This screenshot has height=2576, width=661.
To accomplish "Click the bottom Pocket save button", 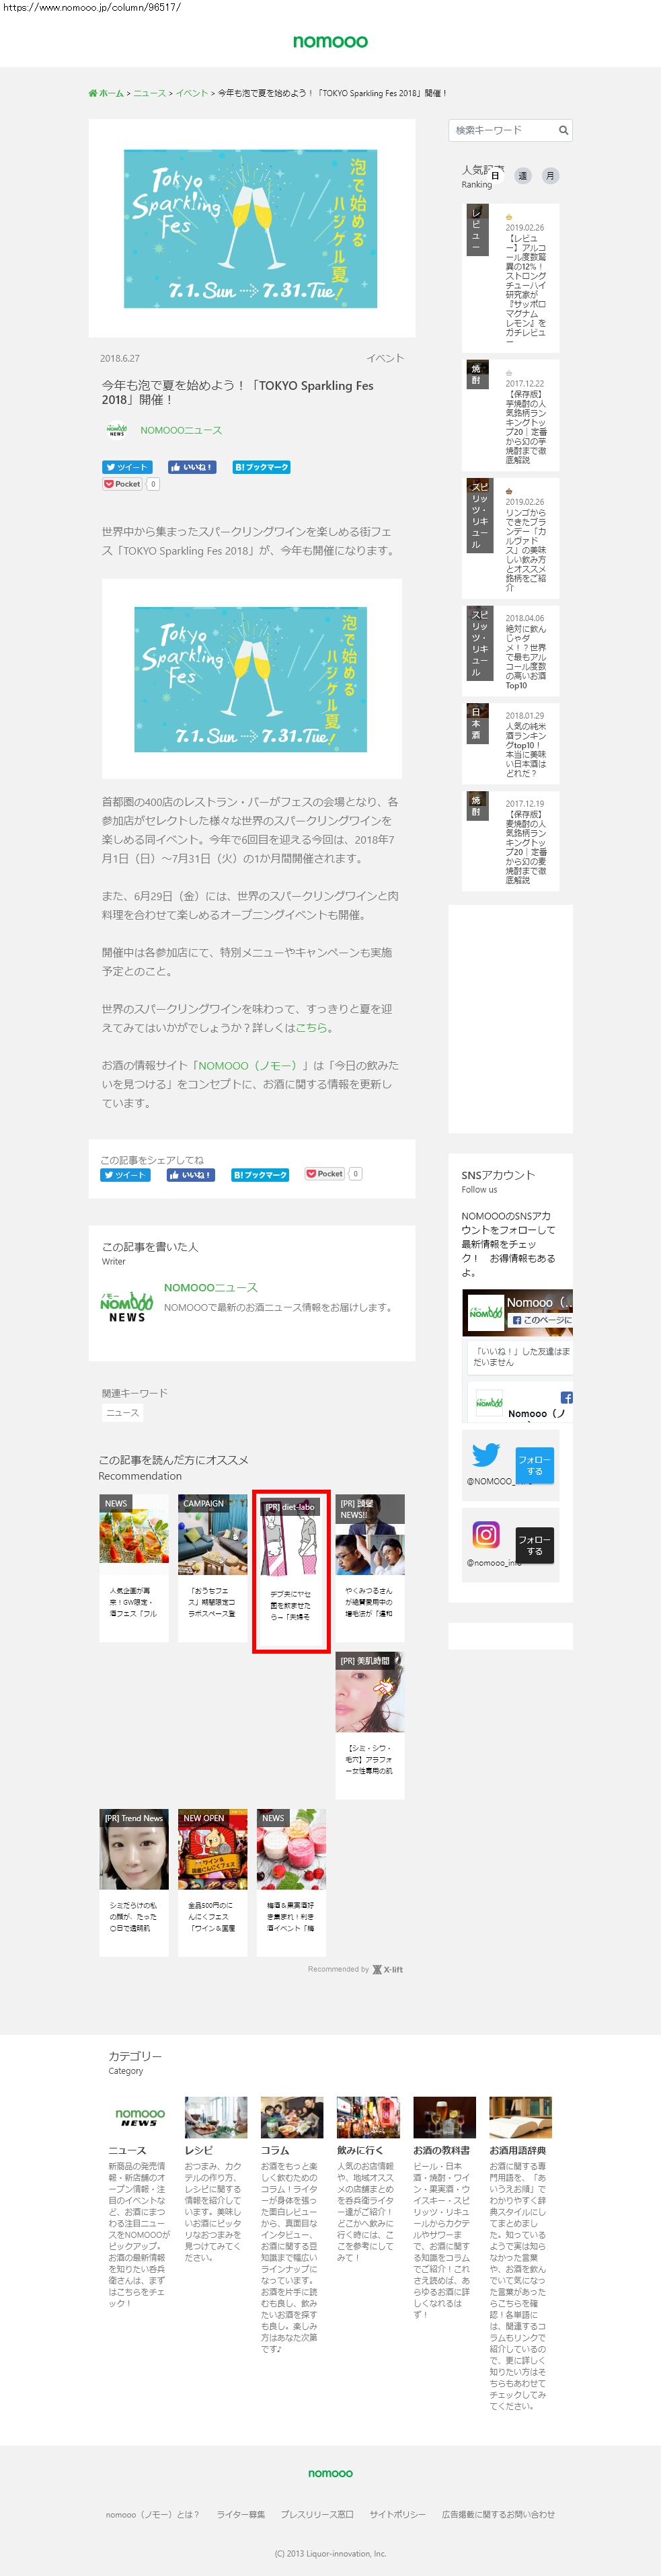I will 325,1174.
